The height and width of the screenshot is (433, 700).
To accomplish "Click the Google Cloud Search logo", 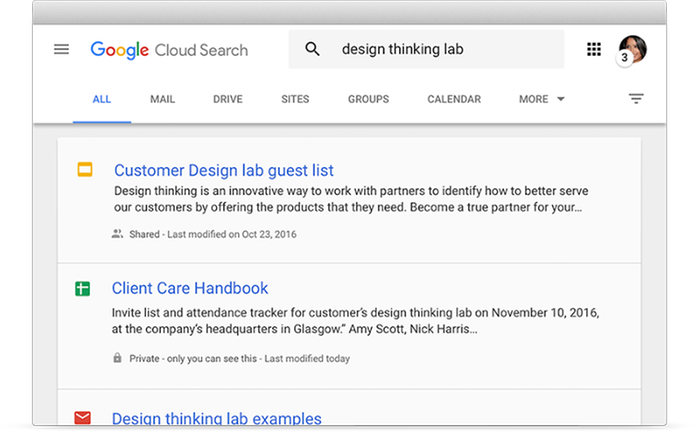I will tap(169, 49).
